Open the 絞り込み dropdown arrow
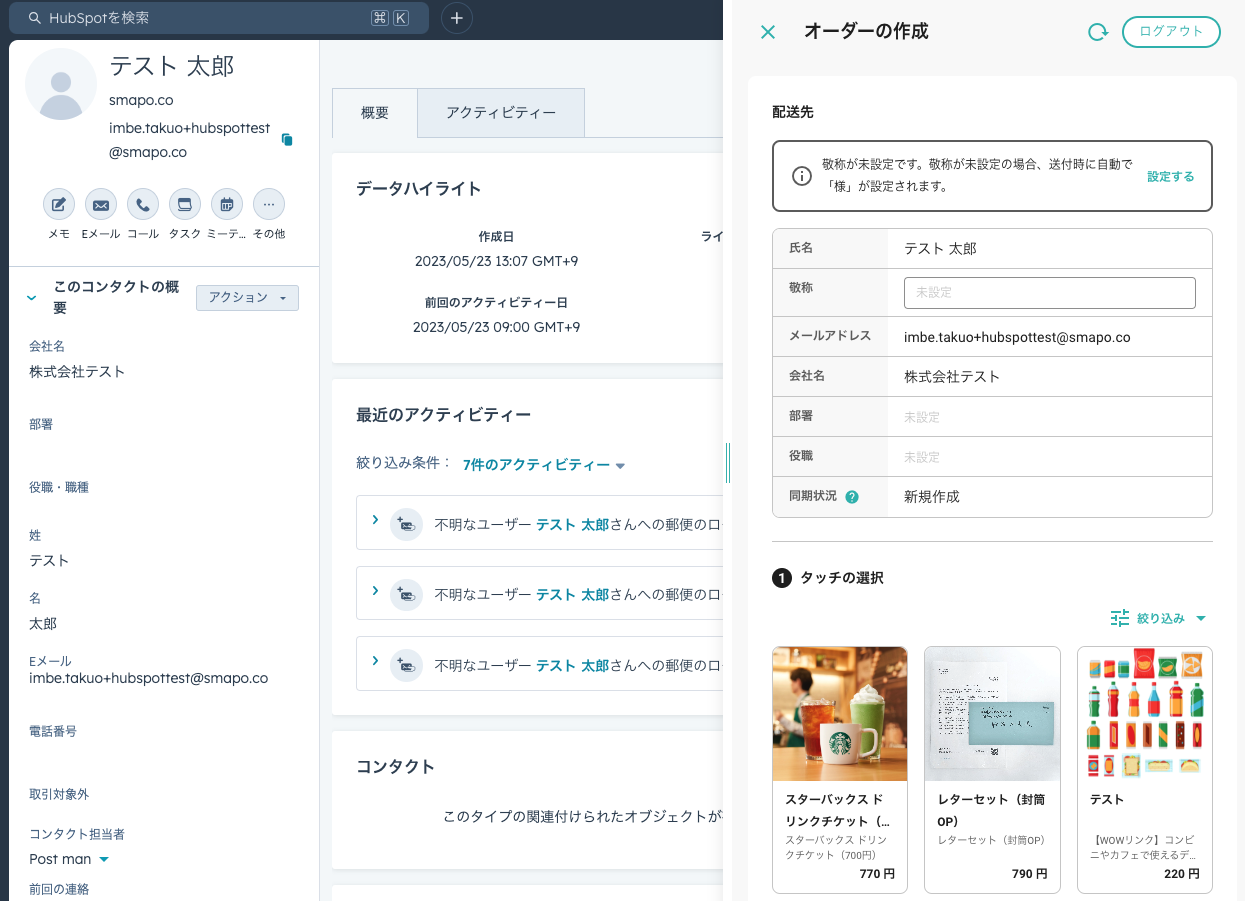This screenshot has width=1245, height=901. point(1201,618)
